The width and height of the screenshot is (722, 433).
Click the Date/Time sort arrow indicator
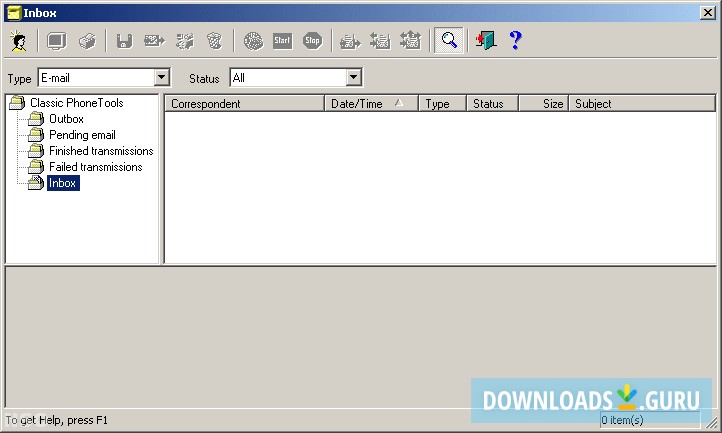click(399, 103)
